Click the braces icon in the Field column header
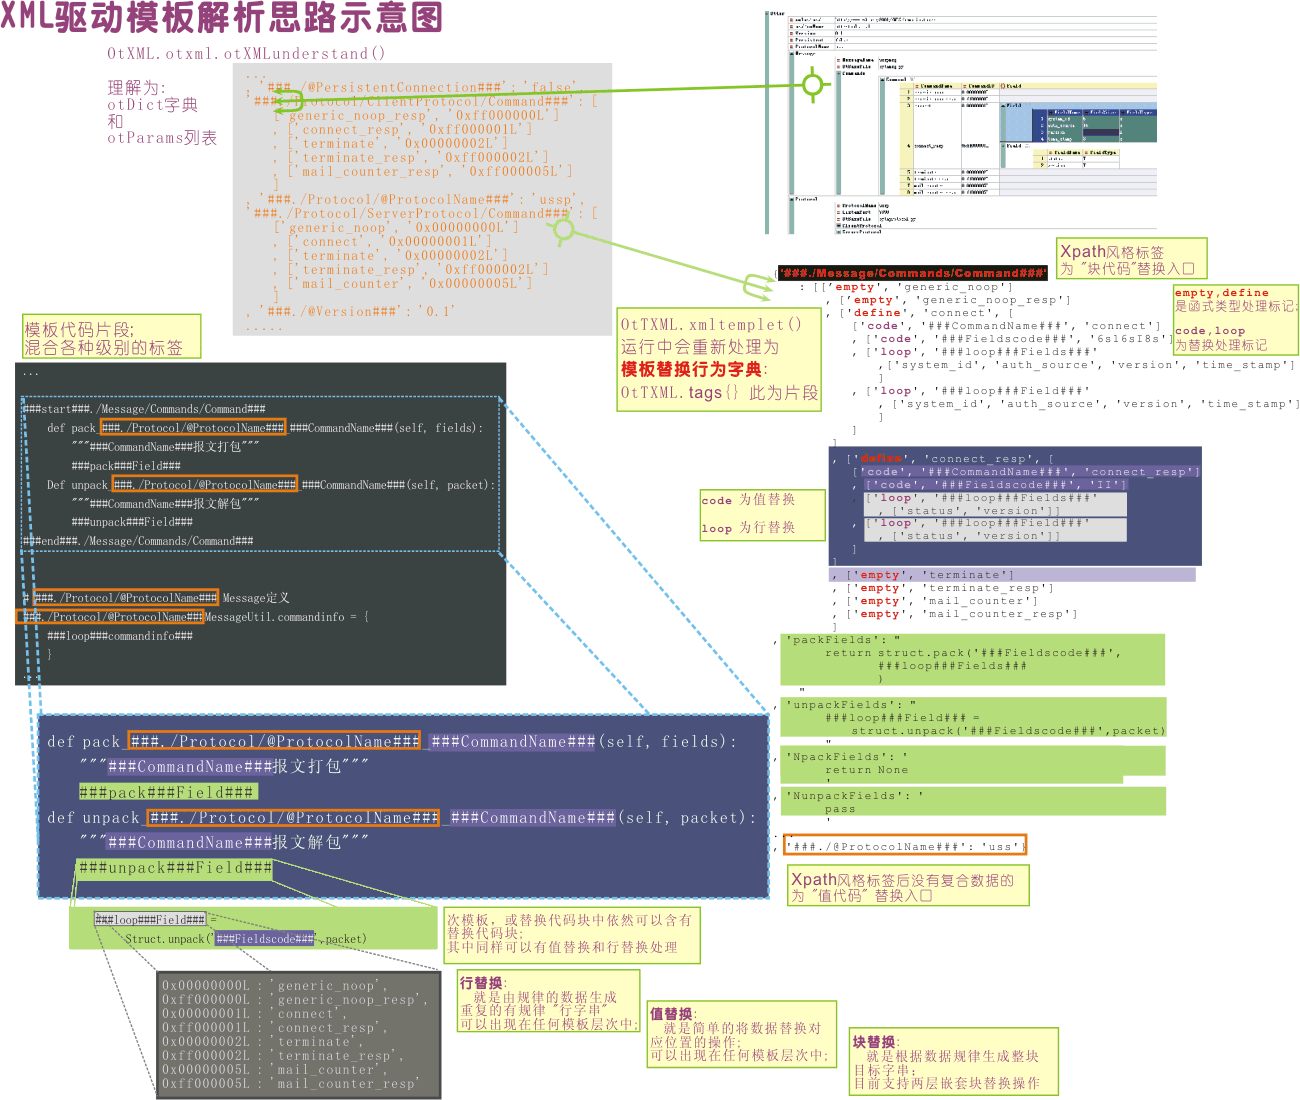The width and height of the screenshot is (1300, 1100). (x=1003, y=87)
